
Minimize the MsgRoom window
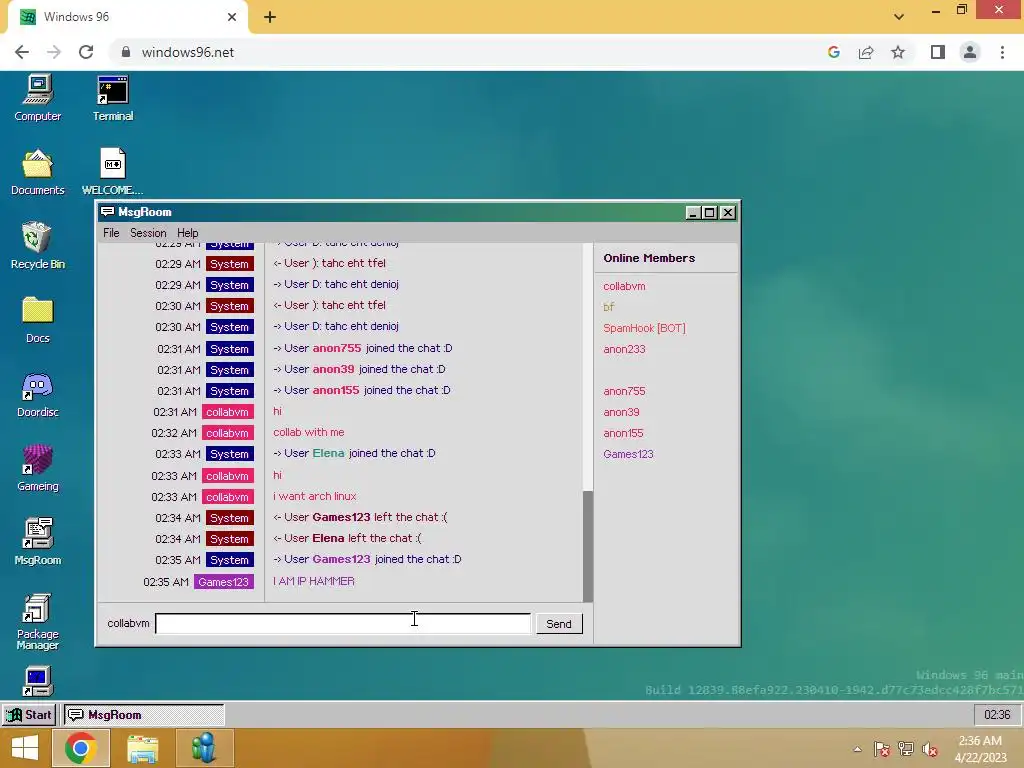tap(693, 212)
